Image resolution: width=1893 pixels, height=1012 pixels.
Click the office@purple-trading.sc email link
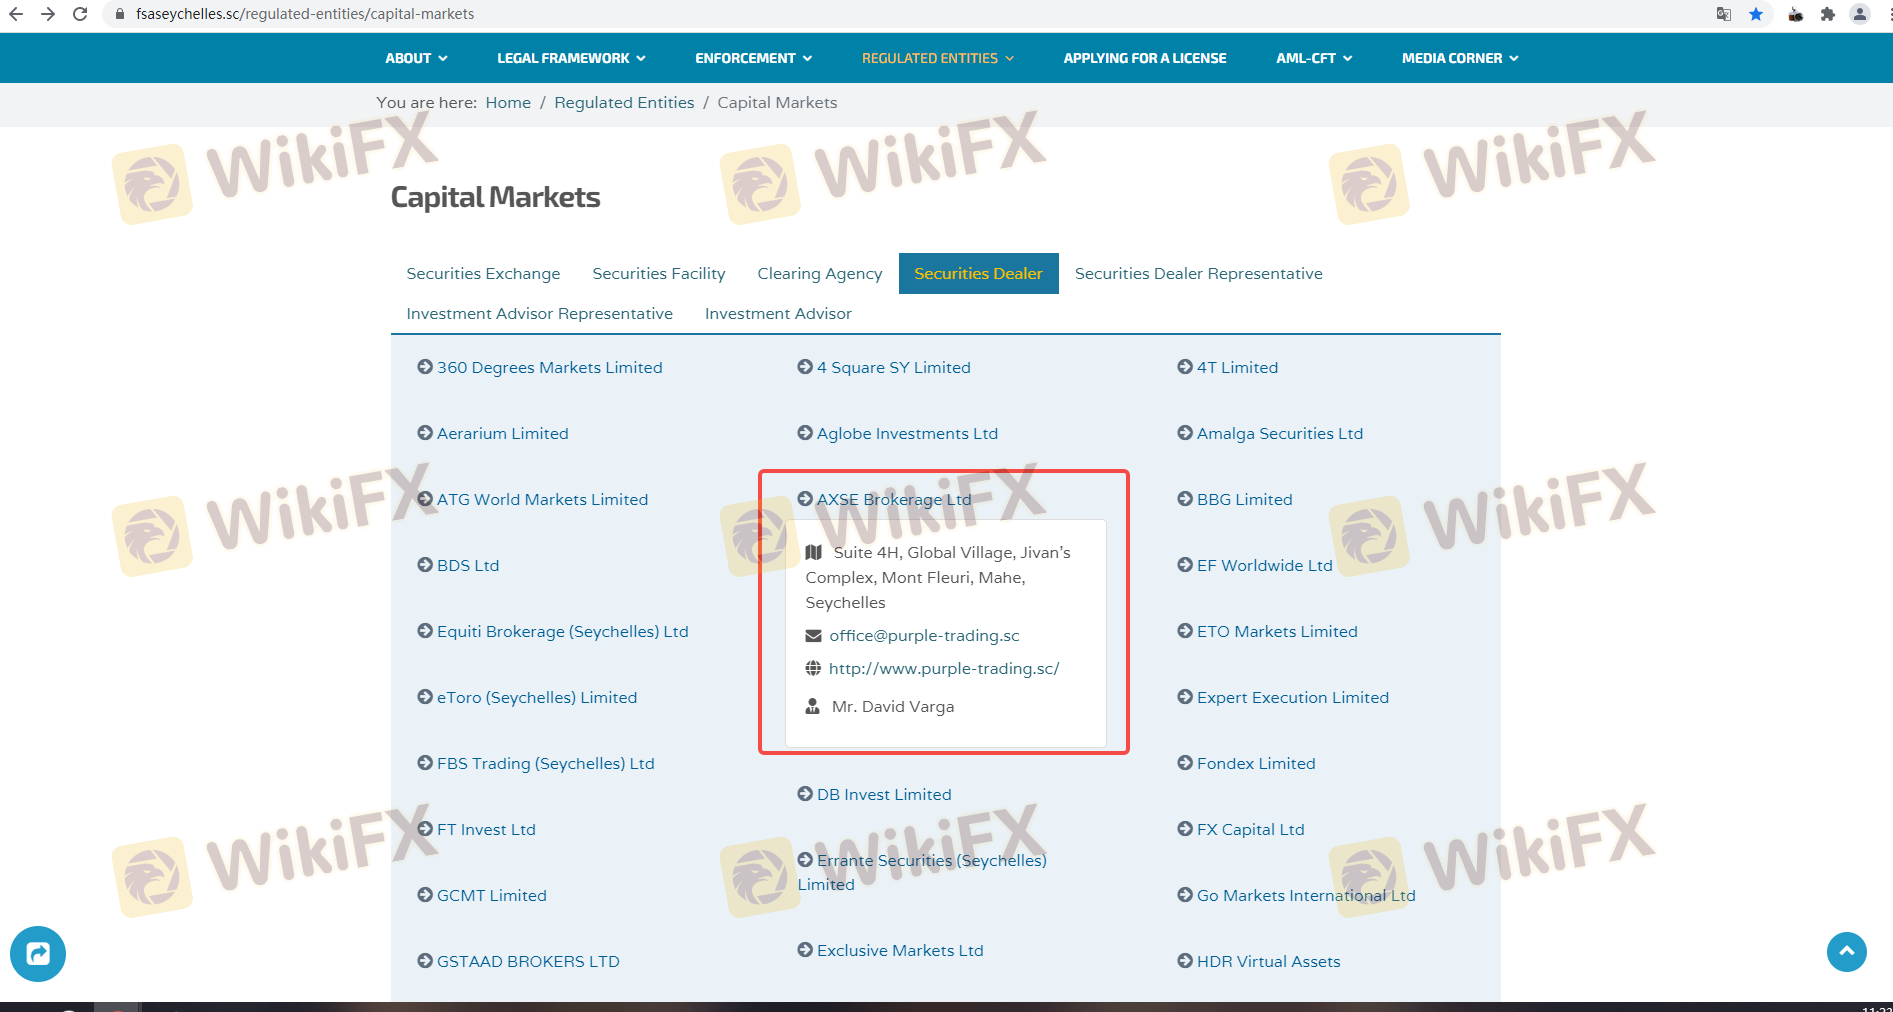pyautogui.click(x=924, y=635)
